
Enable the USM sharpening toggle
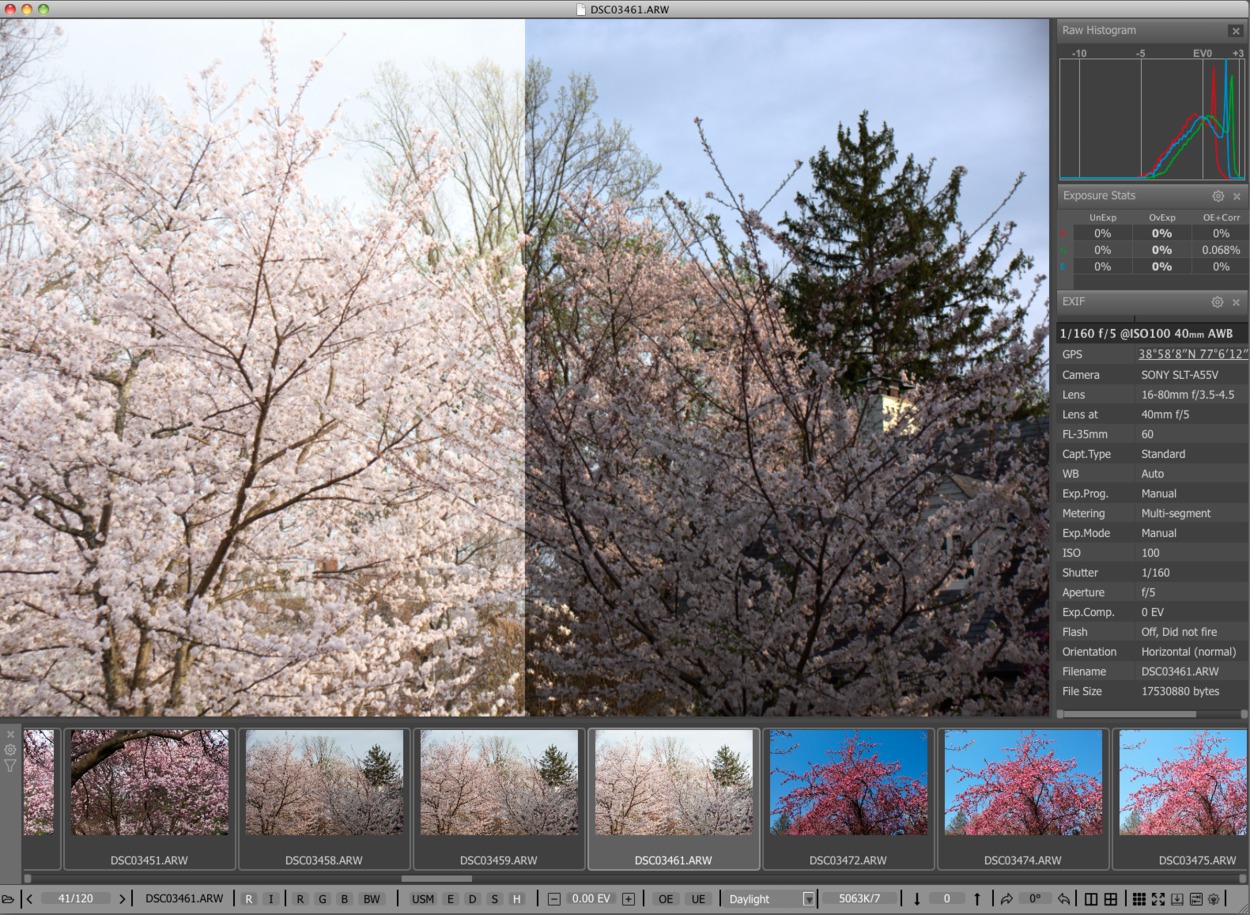point(423,899)
